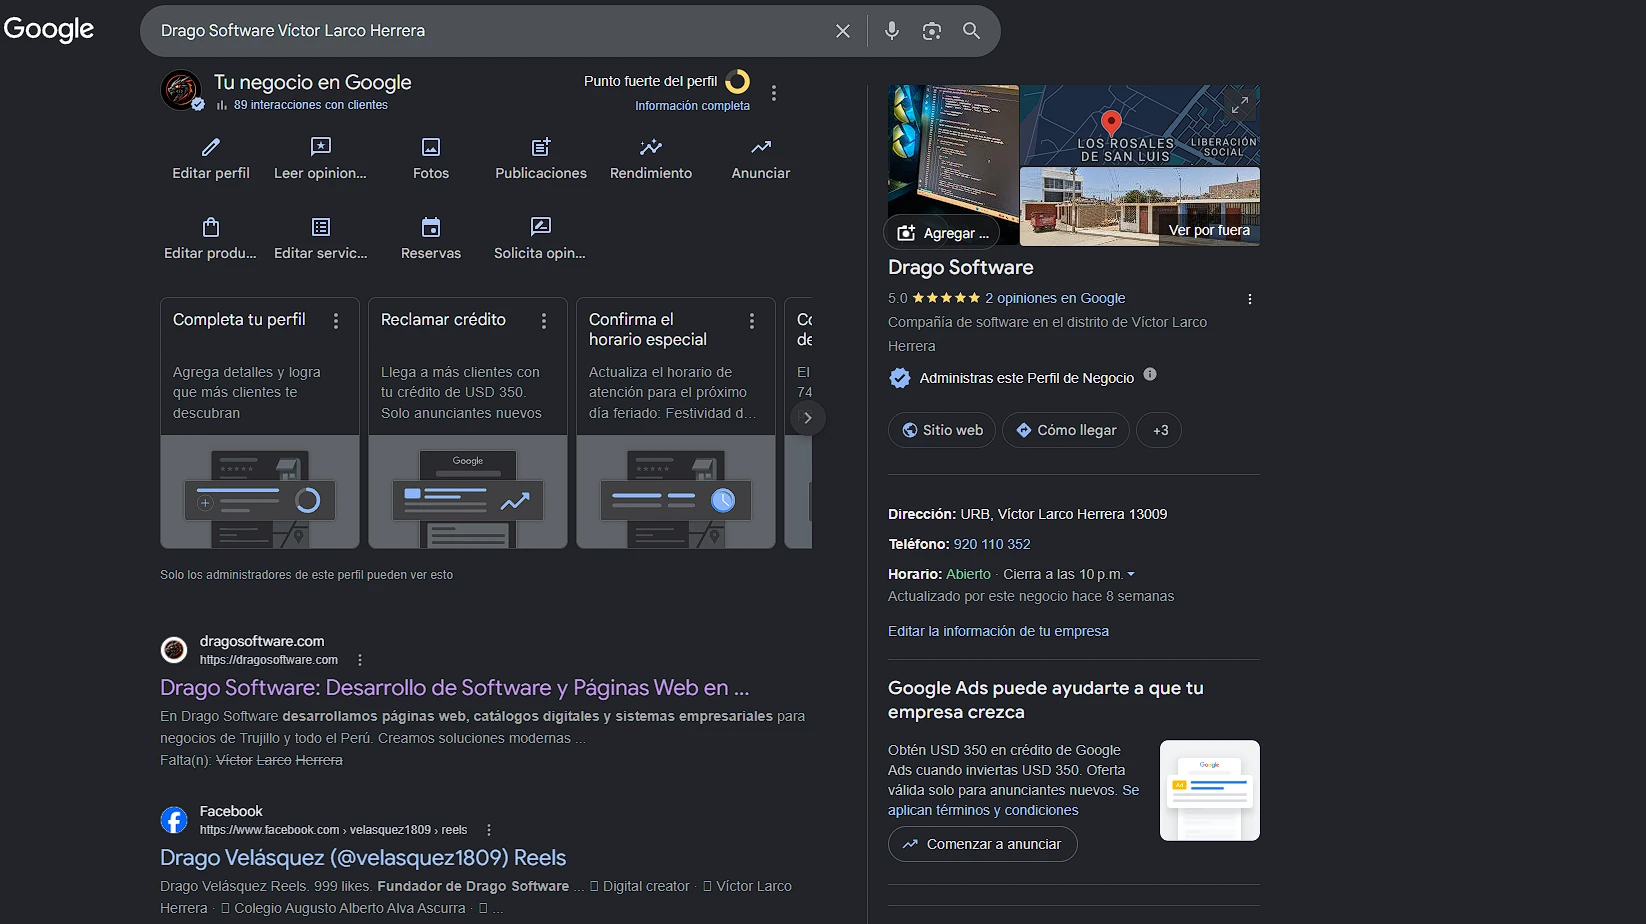Open Reservas calendar icon
The width and height of the screenshot is (1646, 924).
click(431, 227)
